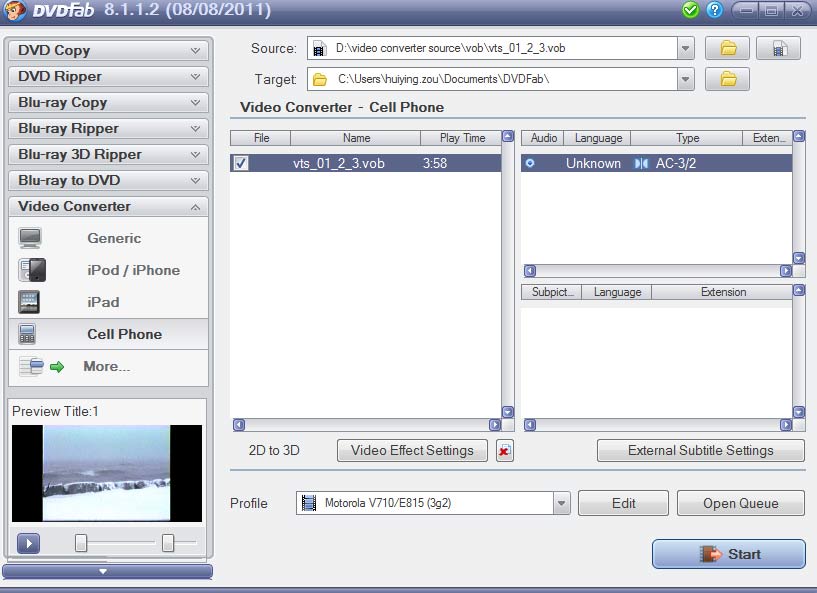Select Generic converter mode

[x=114, y=238]
